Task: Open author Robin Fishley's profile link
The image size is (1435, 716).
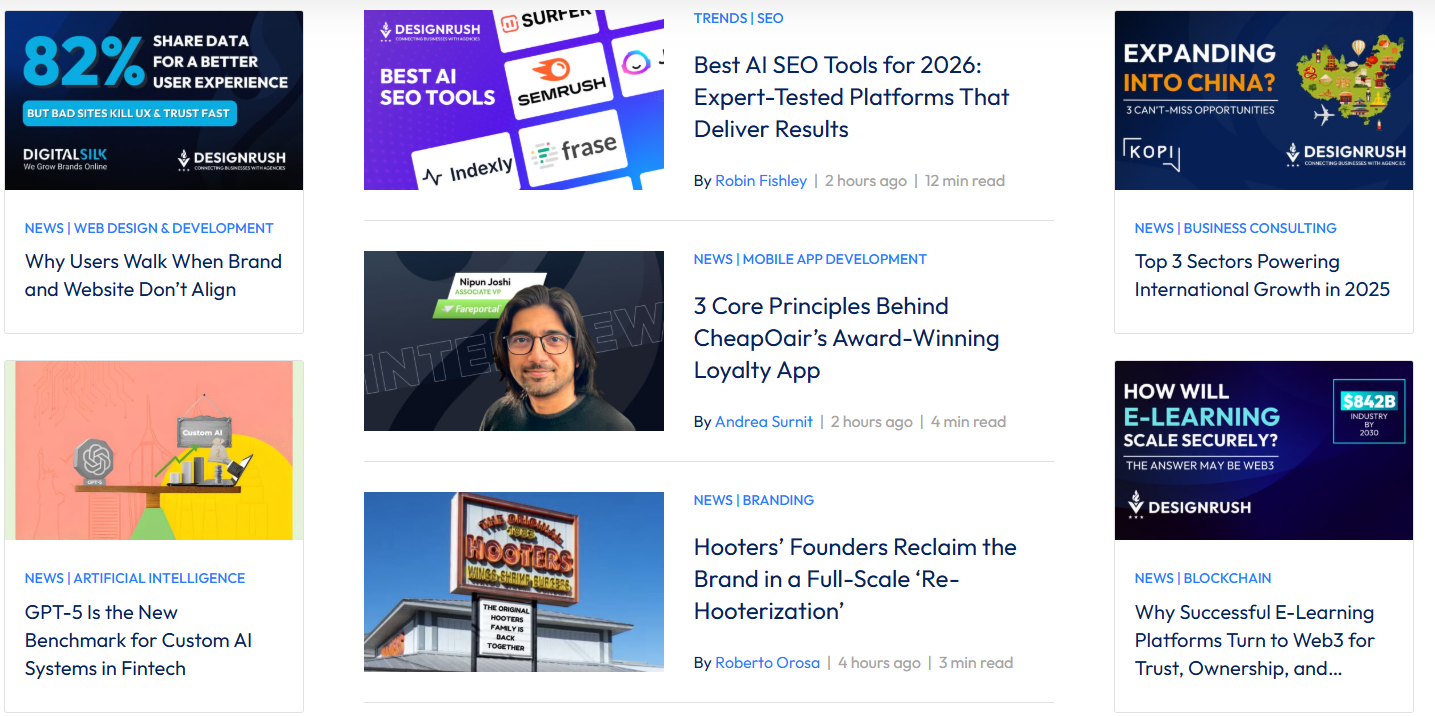Action: pyautogui.click(x=761, y=181)
